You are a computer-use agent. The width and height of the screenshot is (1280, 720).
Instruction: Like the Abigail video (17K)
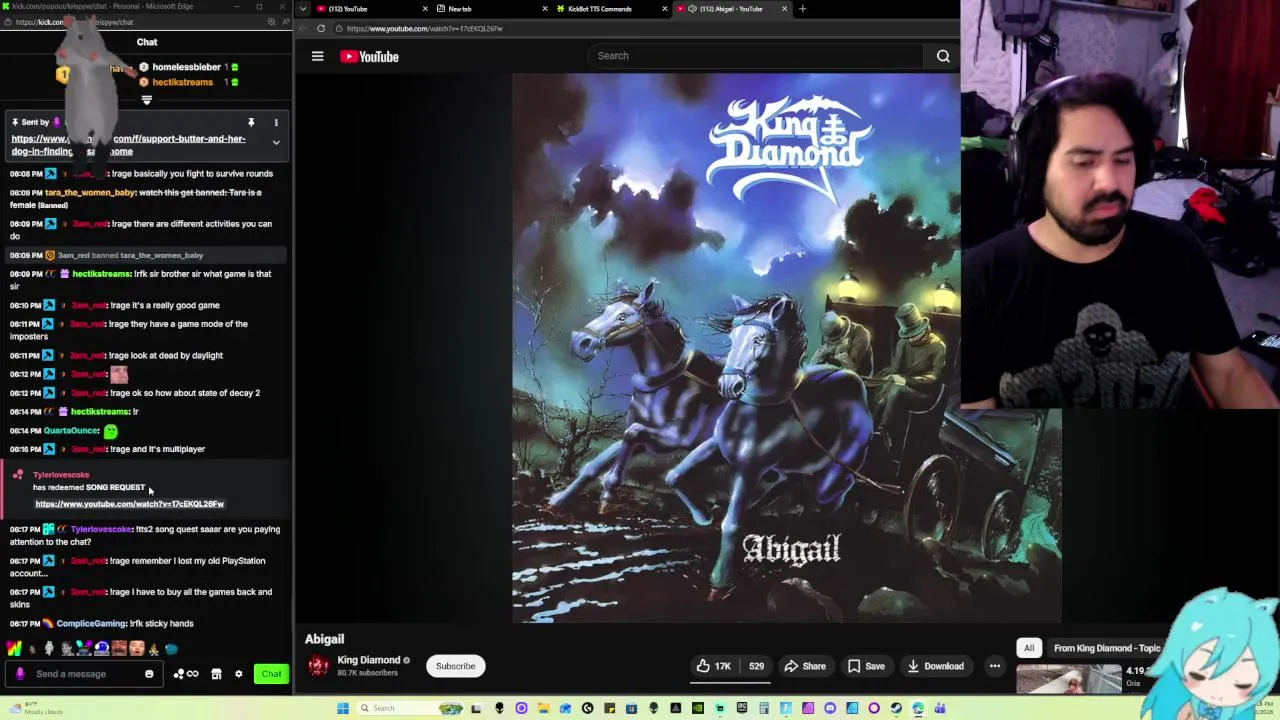point(713,666)
